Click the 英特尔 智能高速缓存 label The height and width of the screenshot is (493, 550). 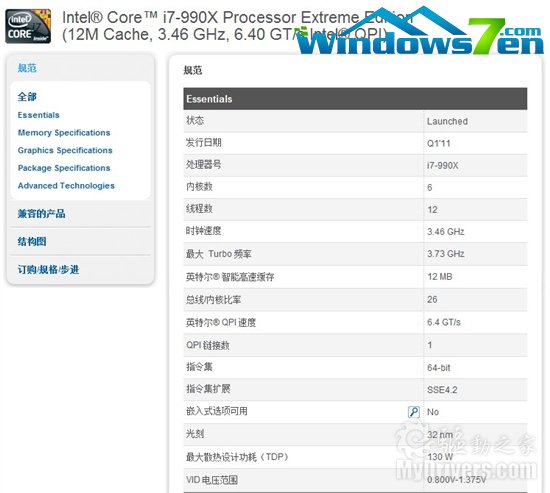(x=230, y=277)
